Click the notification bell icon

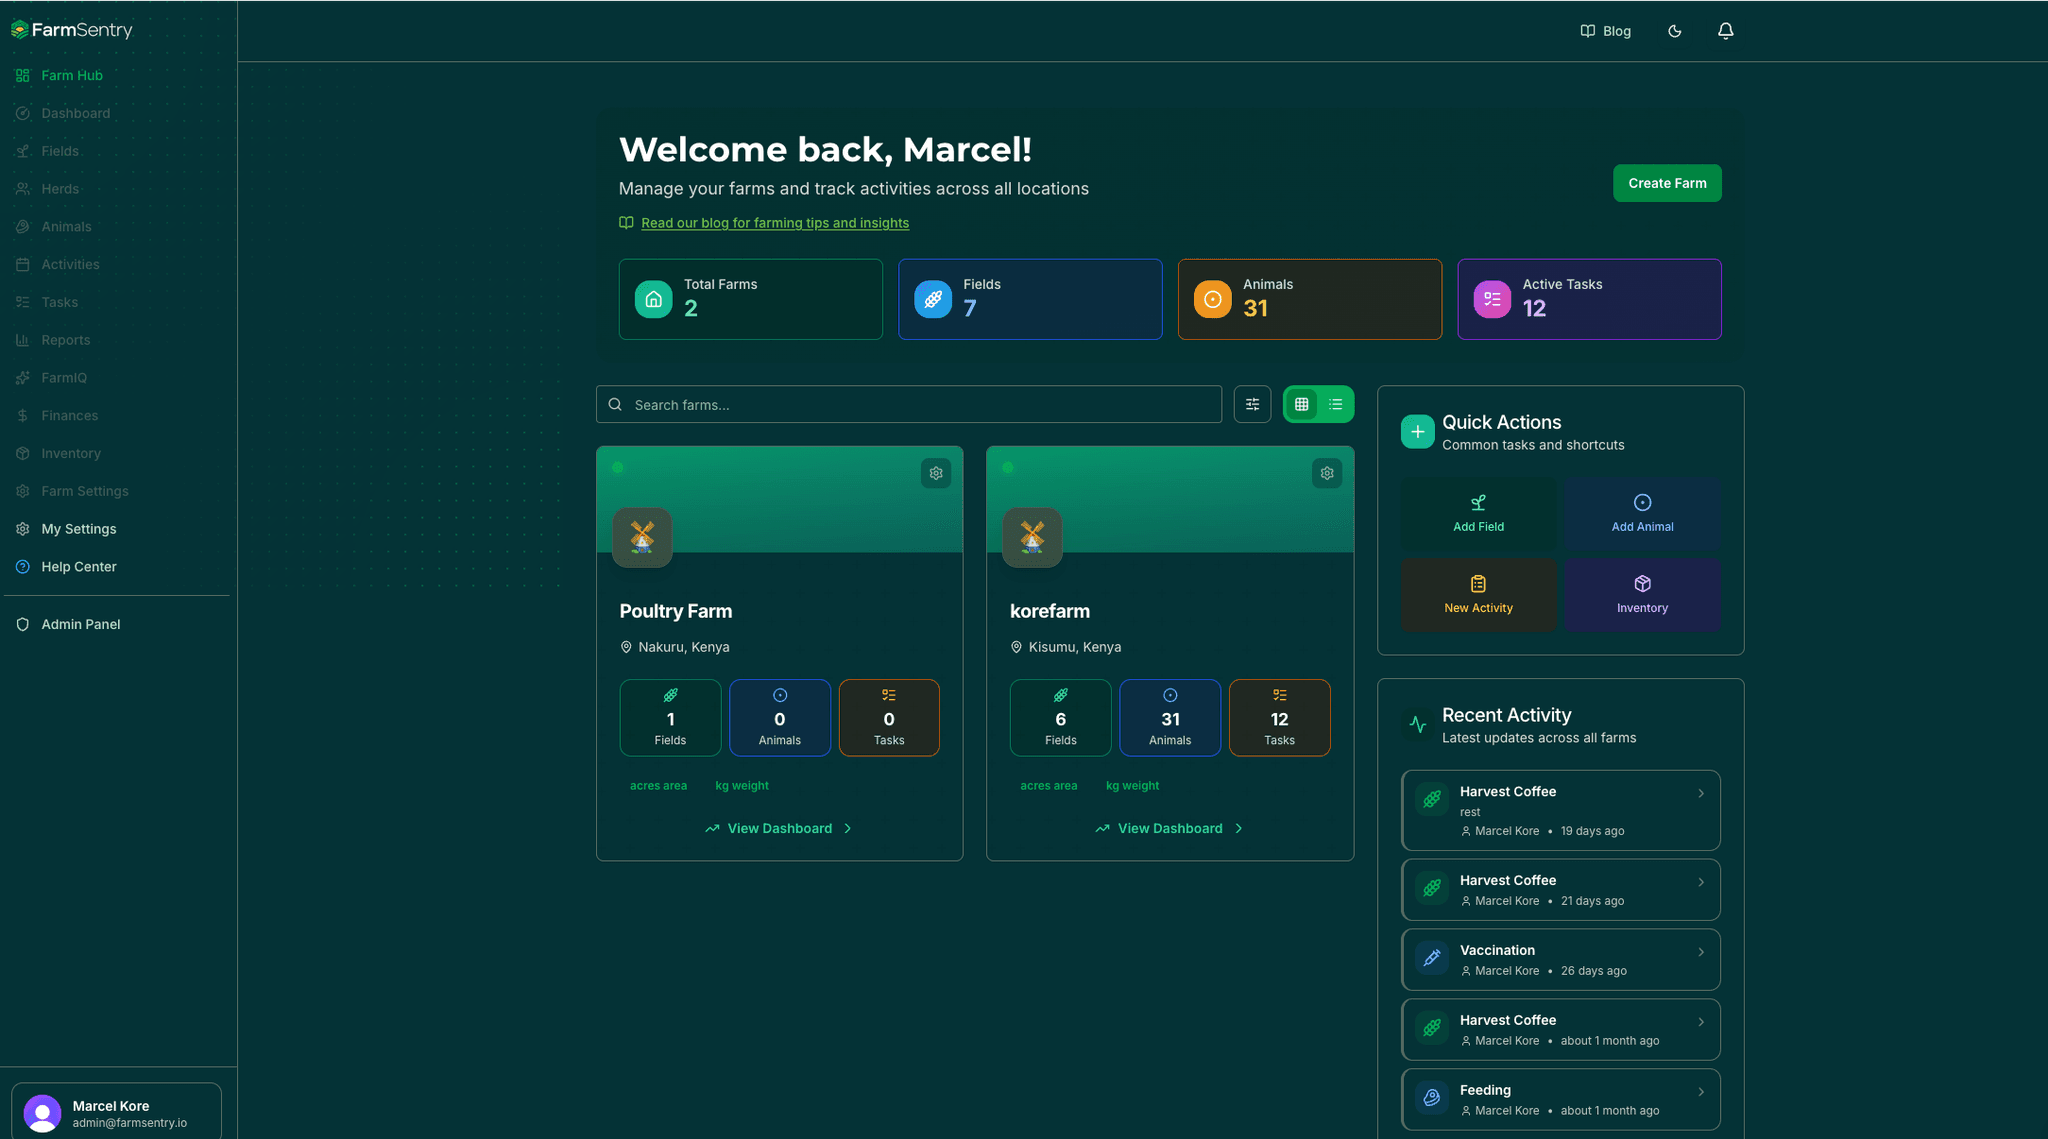pyautogui.click(x=1726, y=31)
